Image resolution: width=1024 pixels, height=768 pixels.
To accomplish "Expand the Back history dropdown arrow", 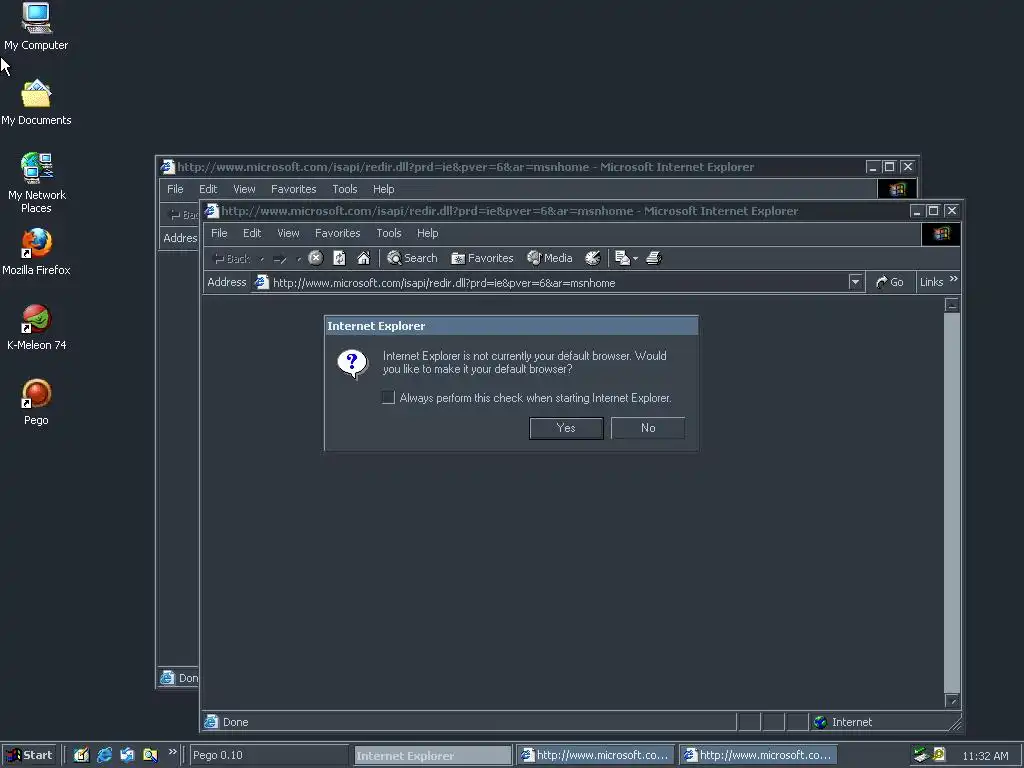I will (x=262, y=259).
